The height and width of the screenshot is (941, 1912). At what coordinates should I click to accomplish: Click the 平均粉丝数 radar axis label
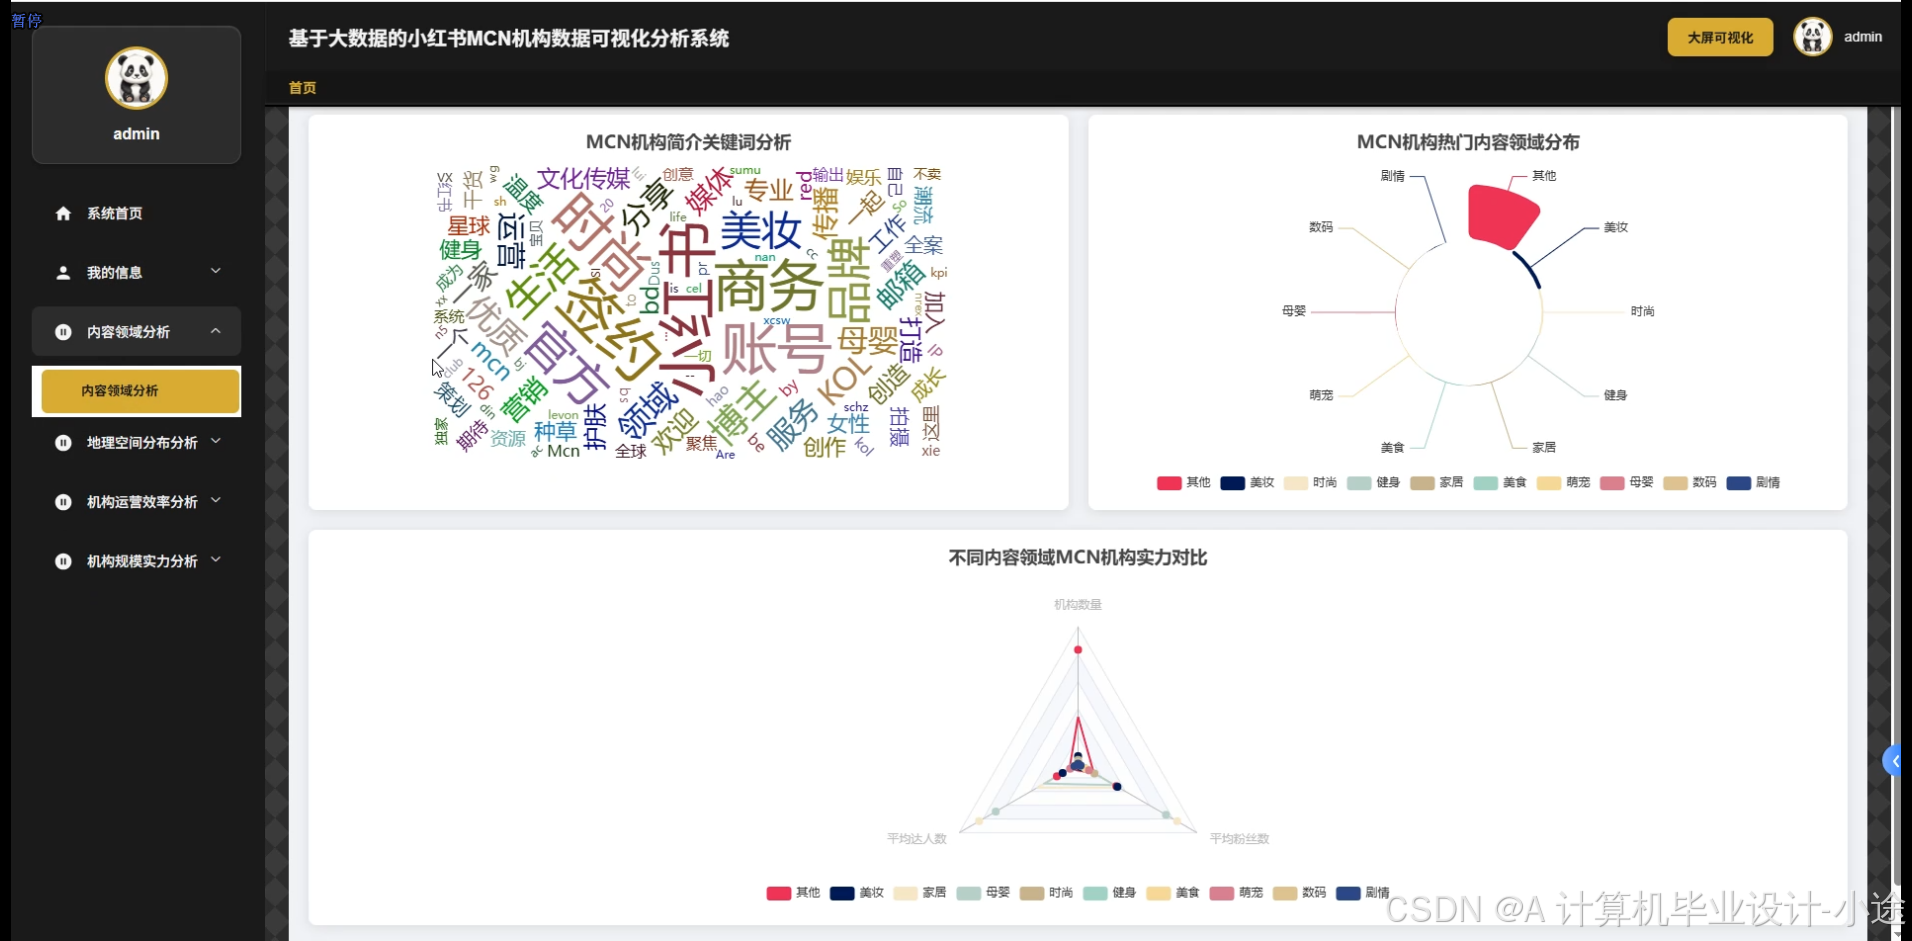[x=1239, y=839]
